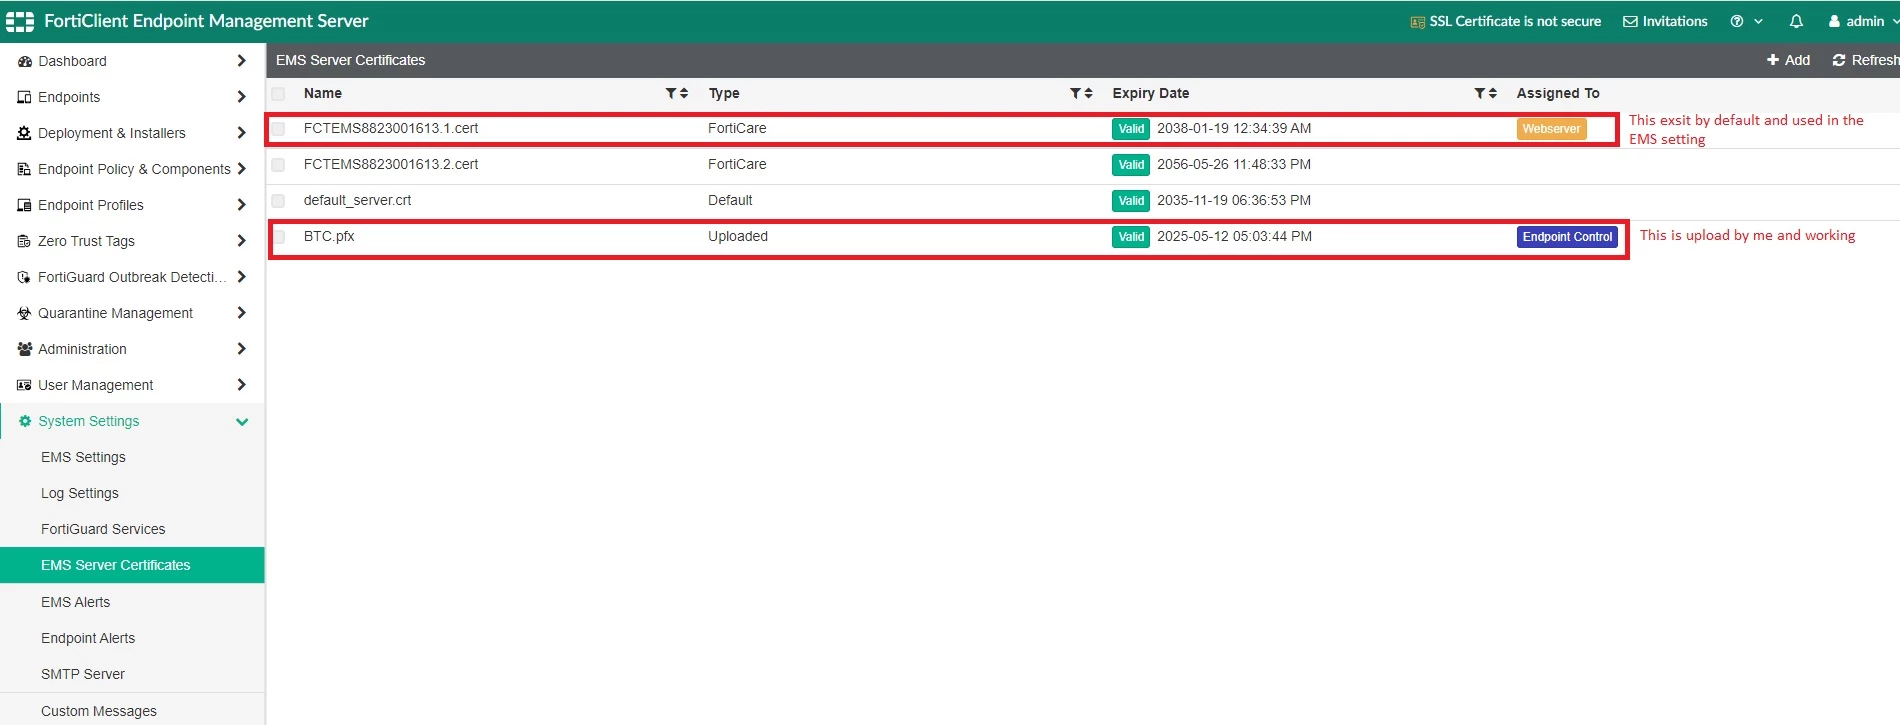The width and height of the screenshot is (1900, 725).
Task: Click the Administration users icon
Action: click(x=25, y=349)
